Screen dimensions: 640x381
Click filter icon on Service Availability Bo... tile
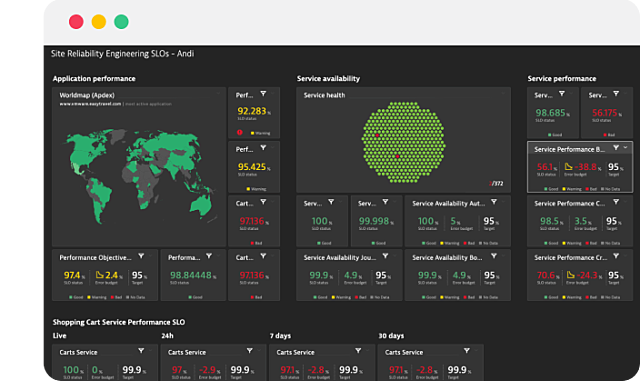(494, 256)
